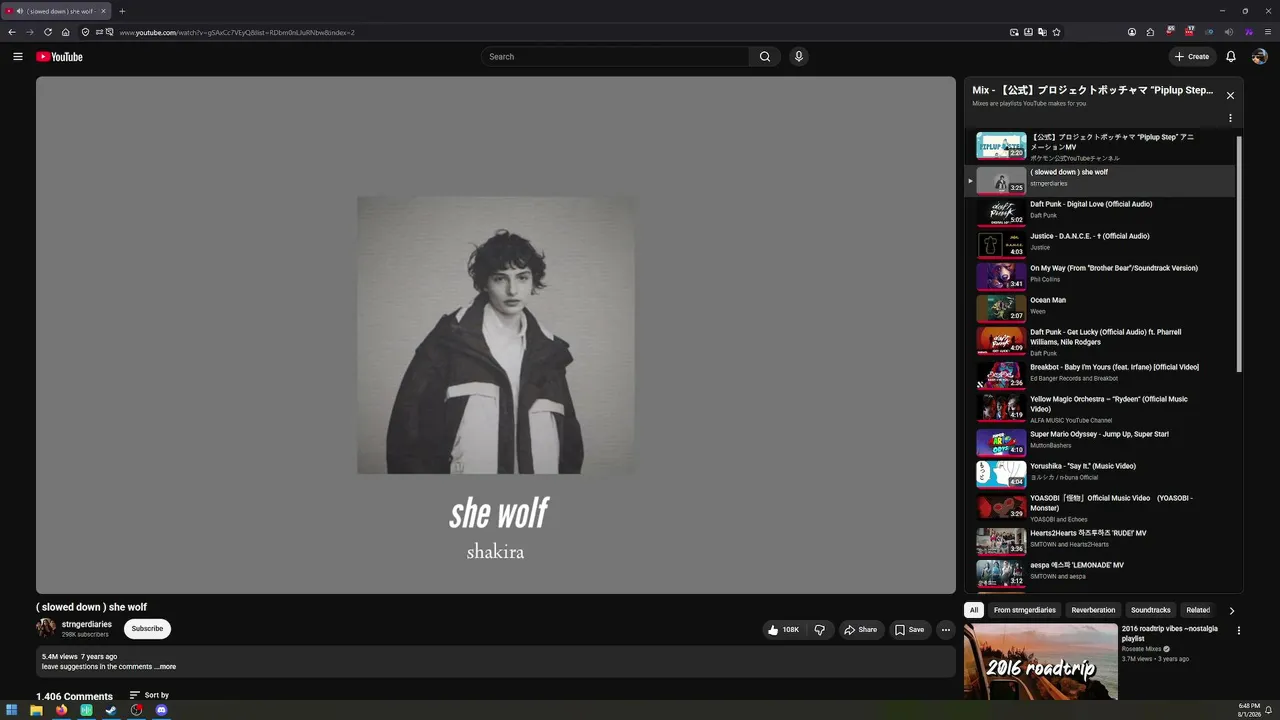The image size is (1280, 720).
Task: Close the Mix playlist panel
Action: click(1230, 96)
